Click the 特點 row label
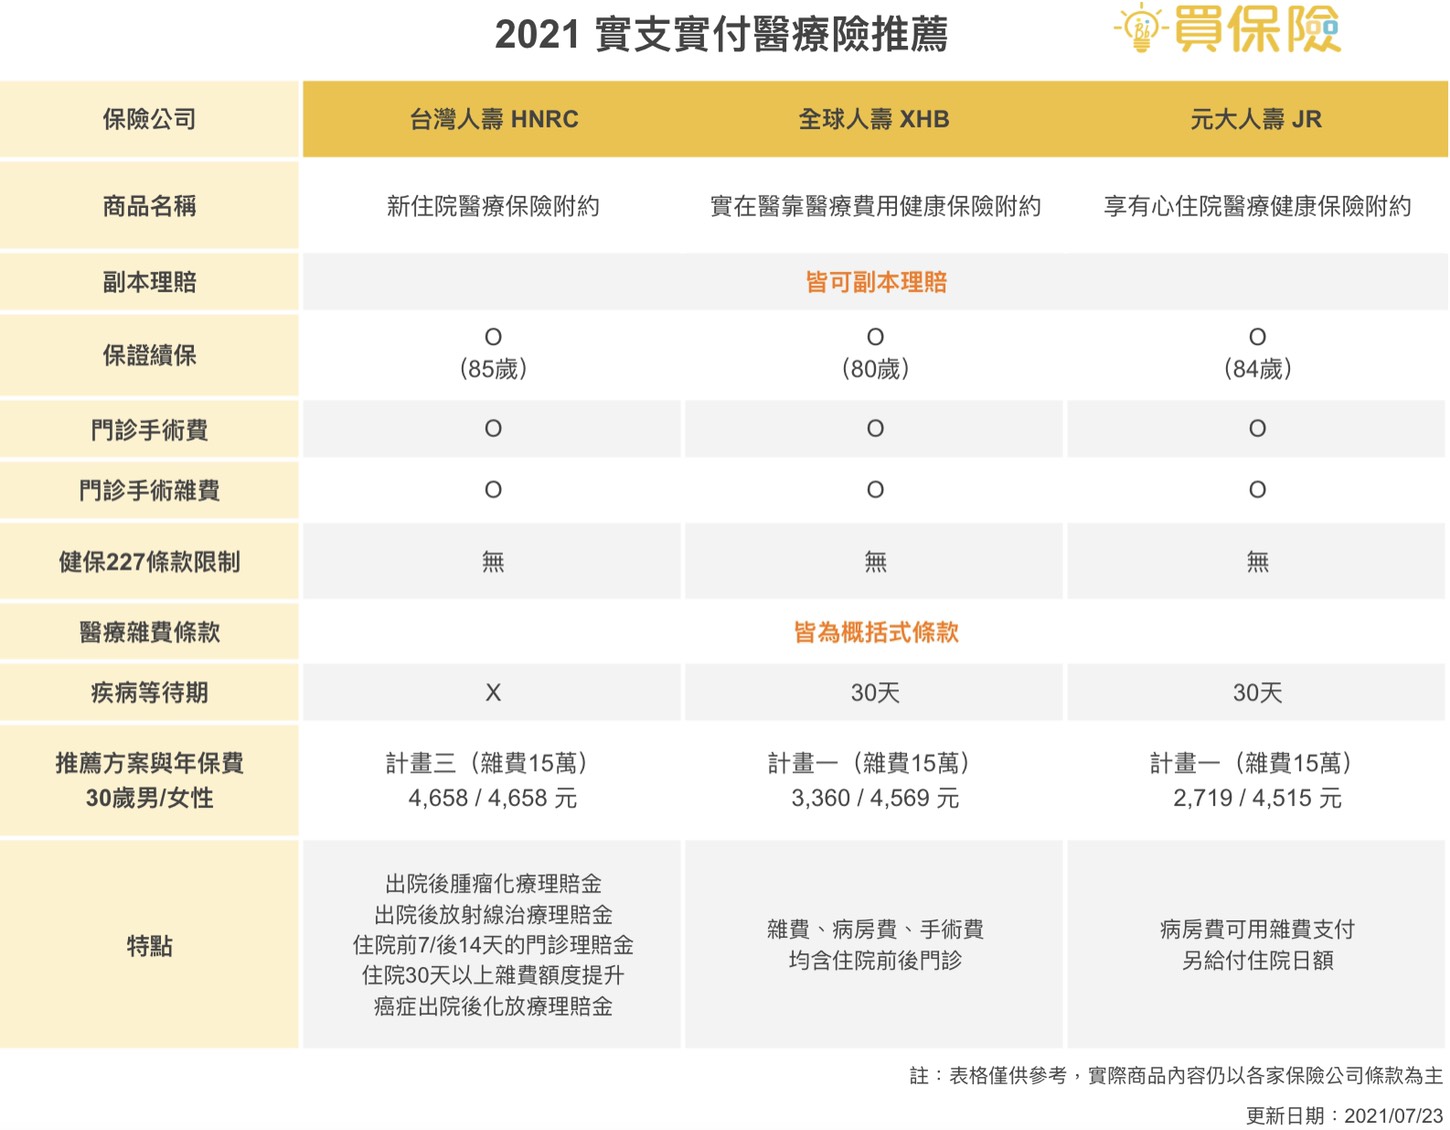This screenshot has width=1450, height=1130. pos(149,945)
